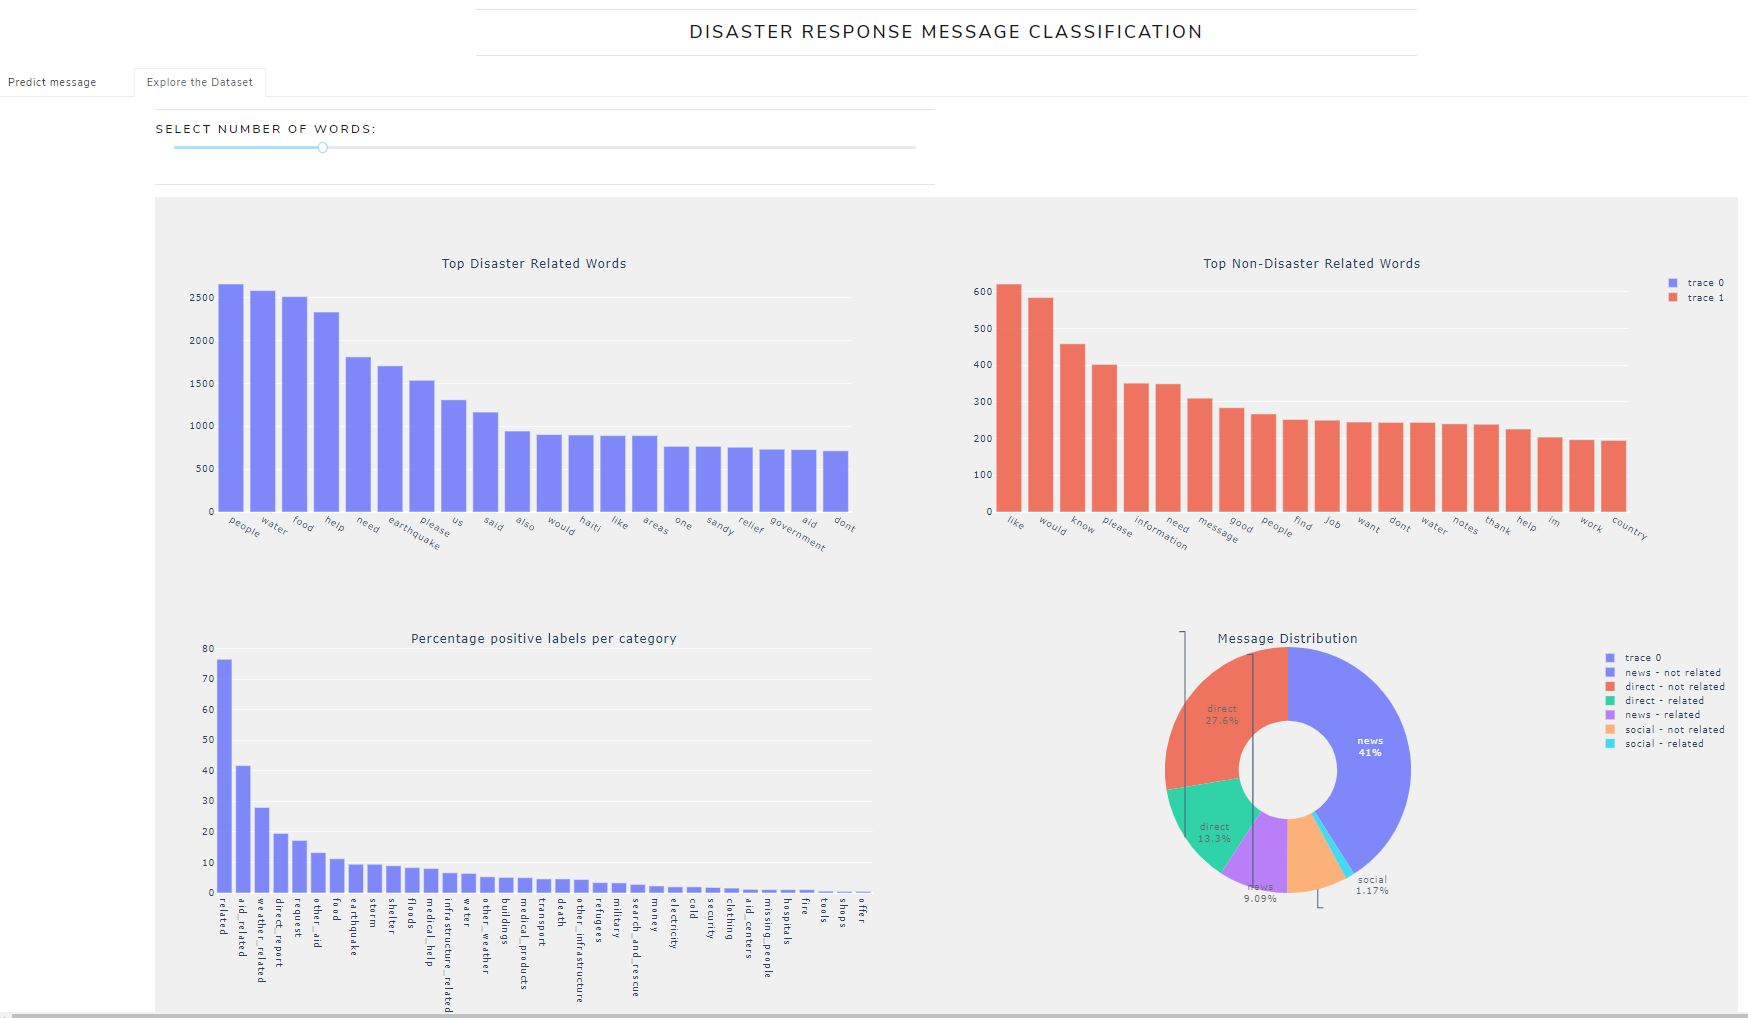This screenshot has width=1748, height=1018.
Task: Click the 'like' bar in Non-Disaster Words chart
Action: pyautogui.click(x=1009, y=400)
